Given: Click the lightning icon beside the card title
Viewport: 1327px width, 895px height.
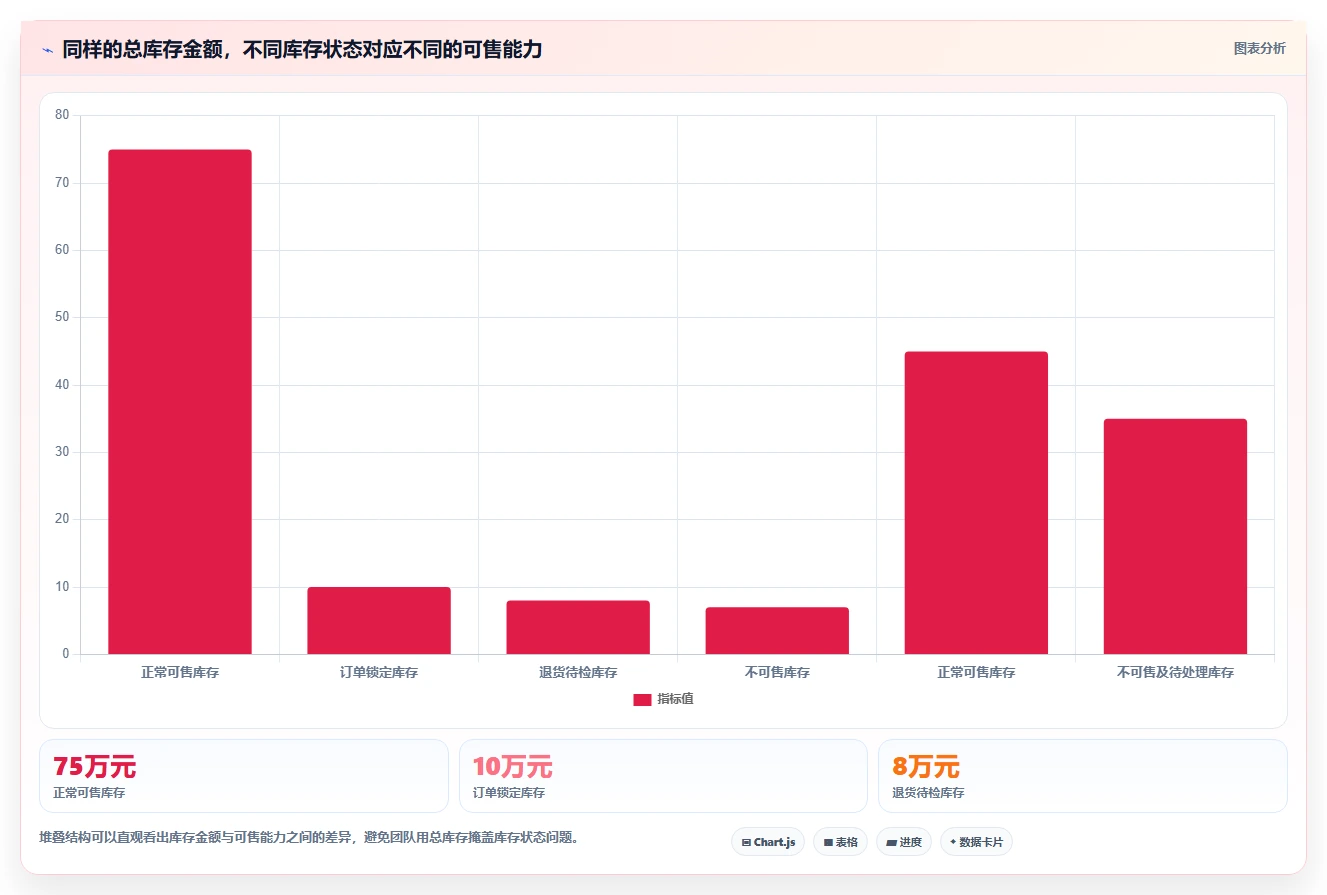Looking at the screenshot, I should (x=47, y=50).
